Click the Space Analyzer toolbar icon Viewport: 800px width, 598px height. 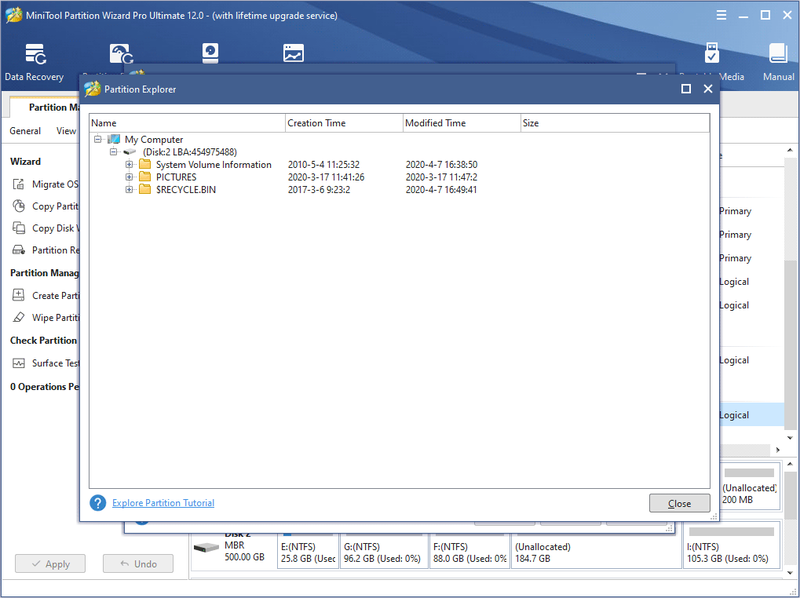[293, 53]
